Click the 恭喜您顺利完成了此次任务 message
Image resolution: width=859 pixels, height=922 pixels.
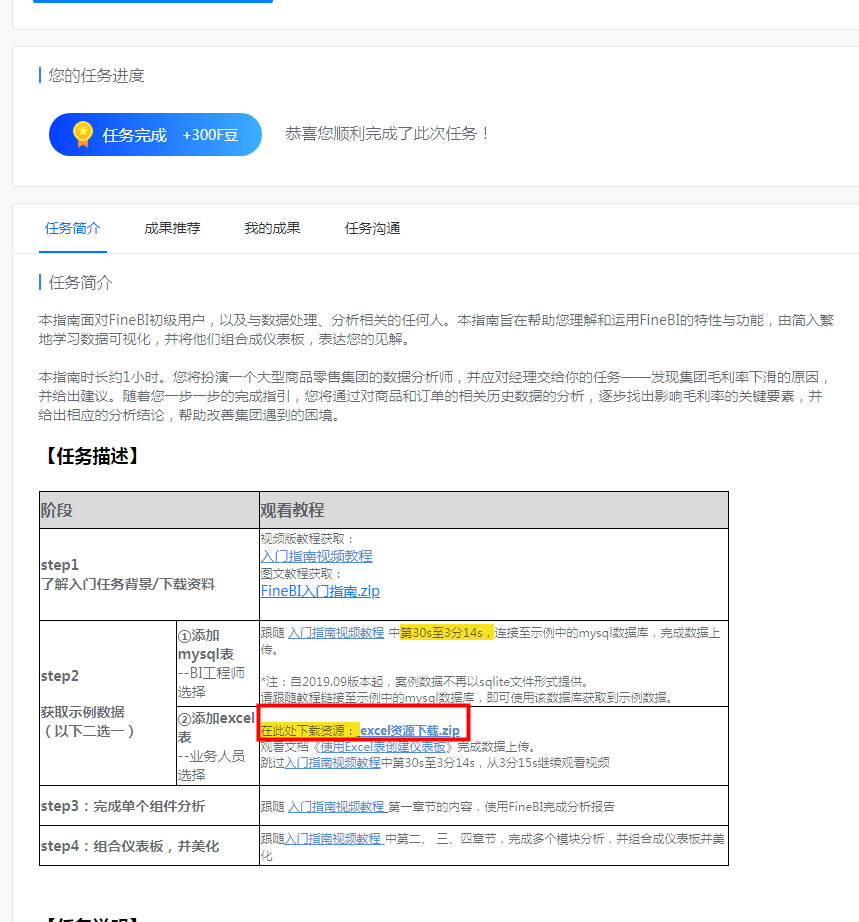[387, 134]
